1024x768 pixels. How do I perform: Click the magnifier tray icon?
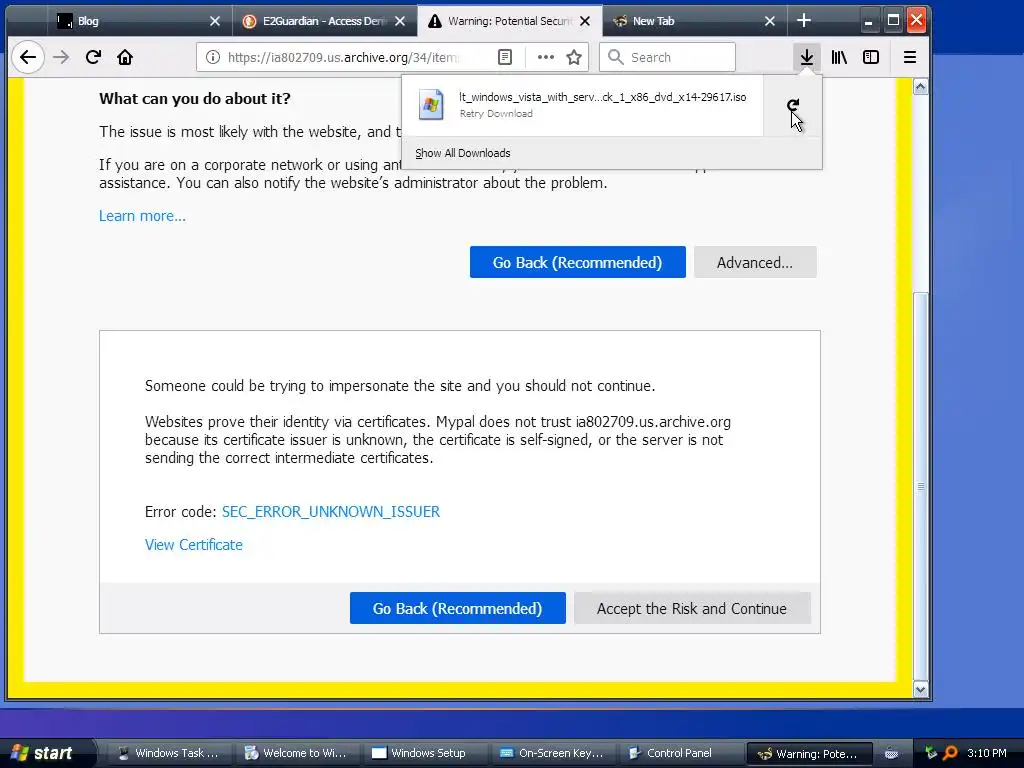(950, 753)
